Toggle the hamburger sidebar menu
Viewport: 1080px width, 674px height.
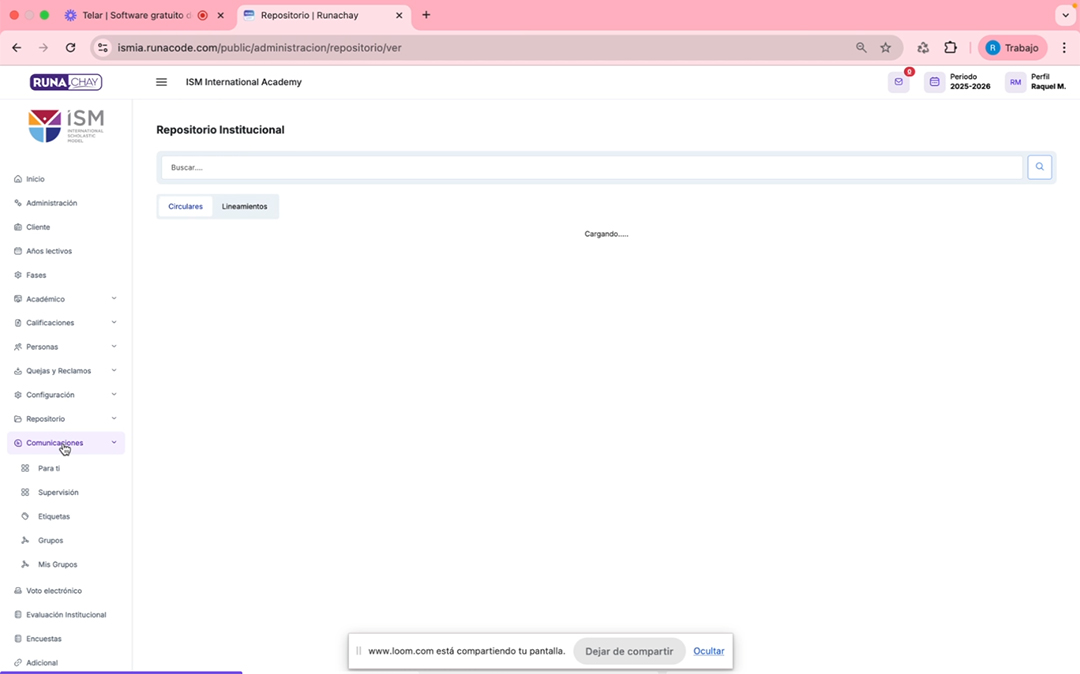click(161, 82)
